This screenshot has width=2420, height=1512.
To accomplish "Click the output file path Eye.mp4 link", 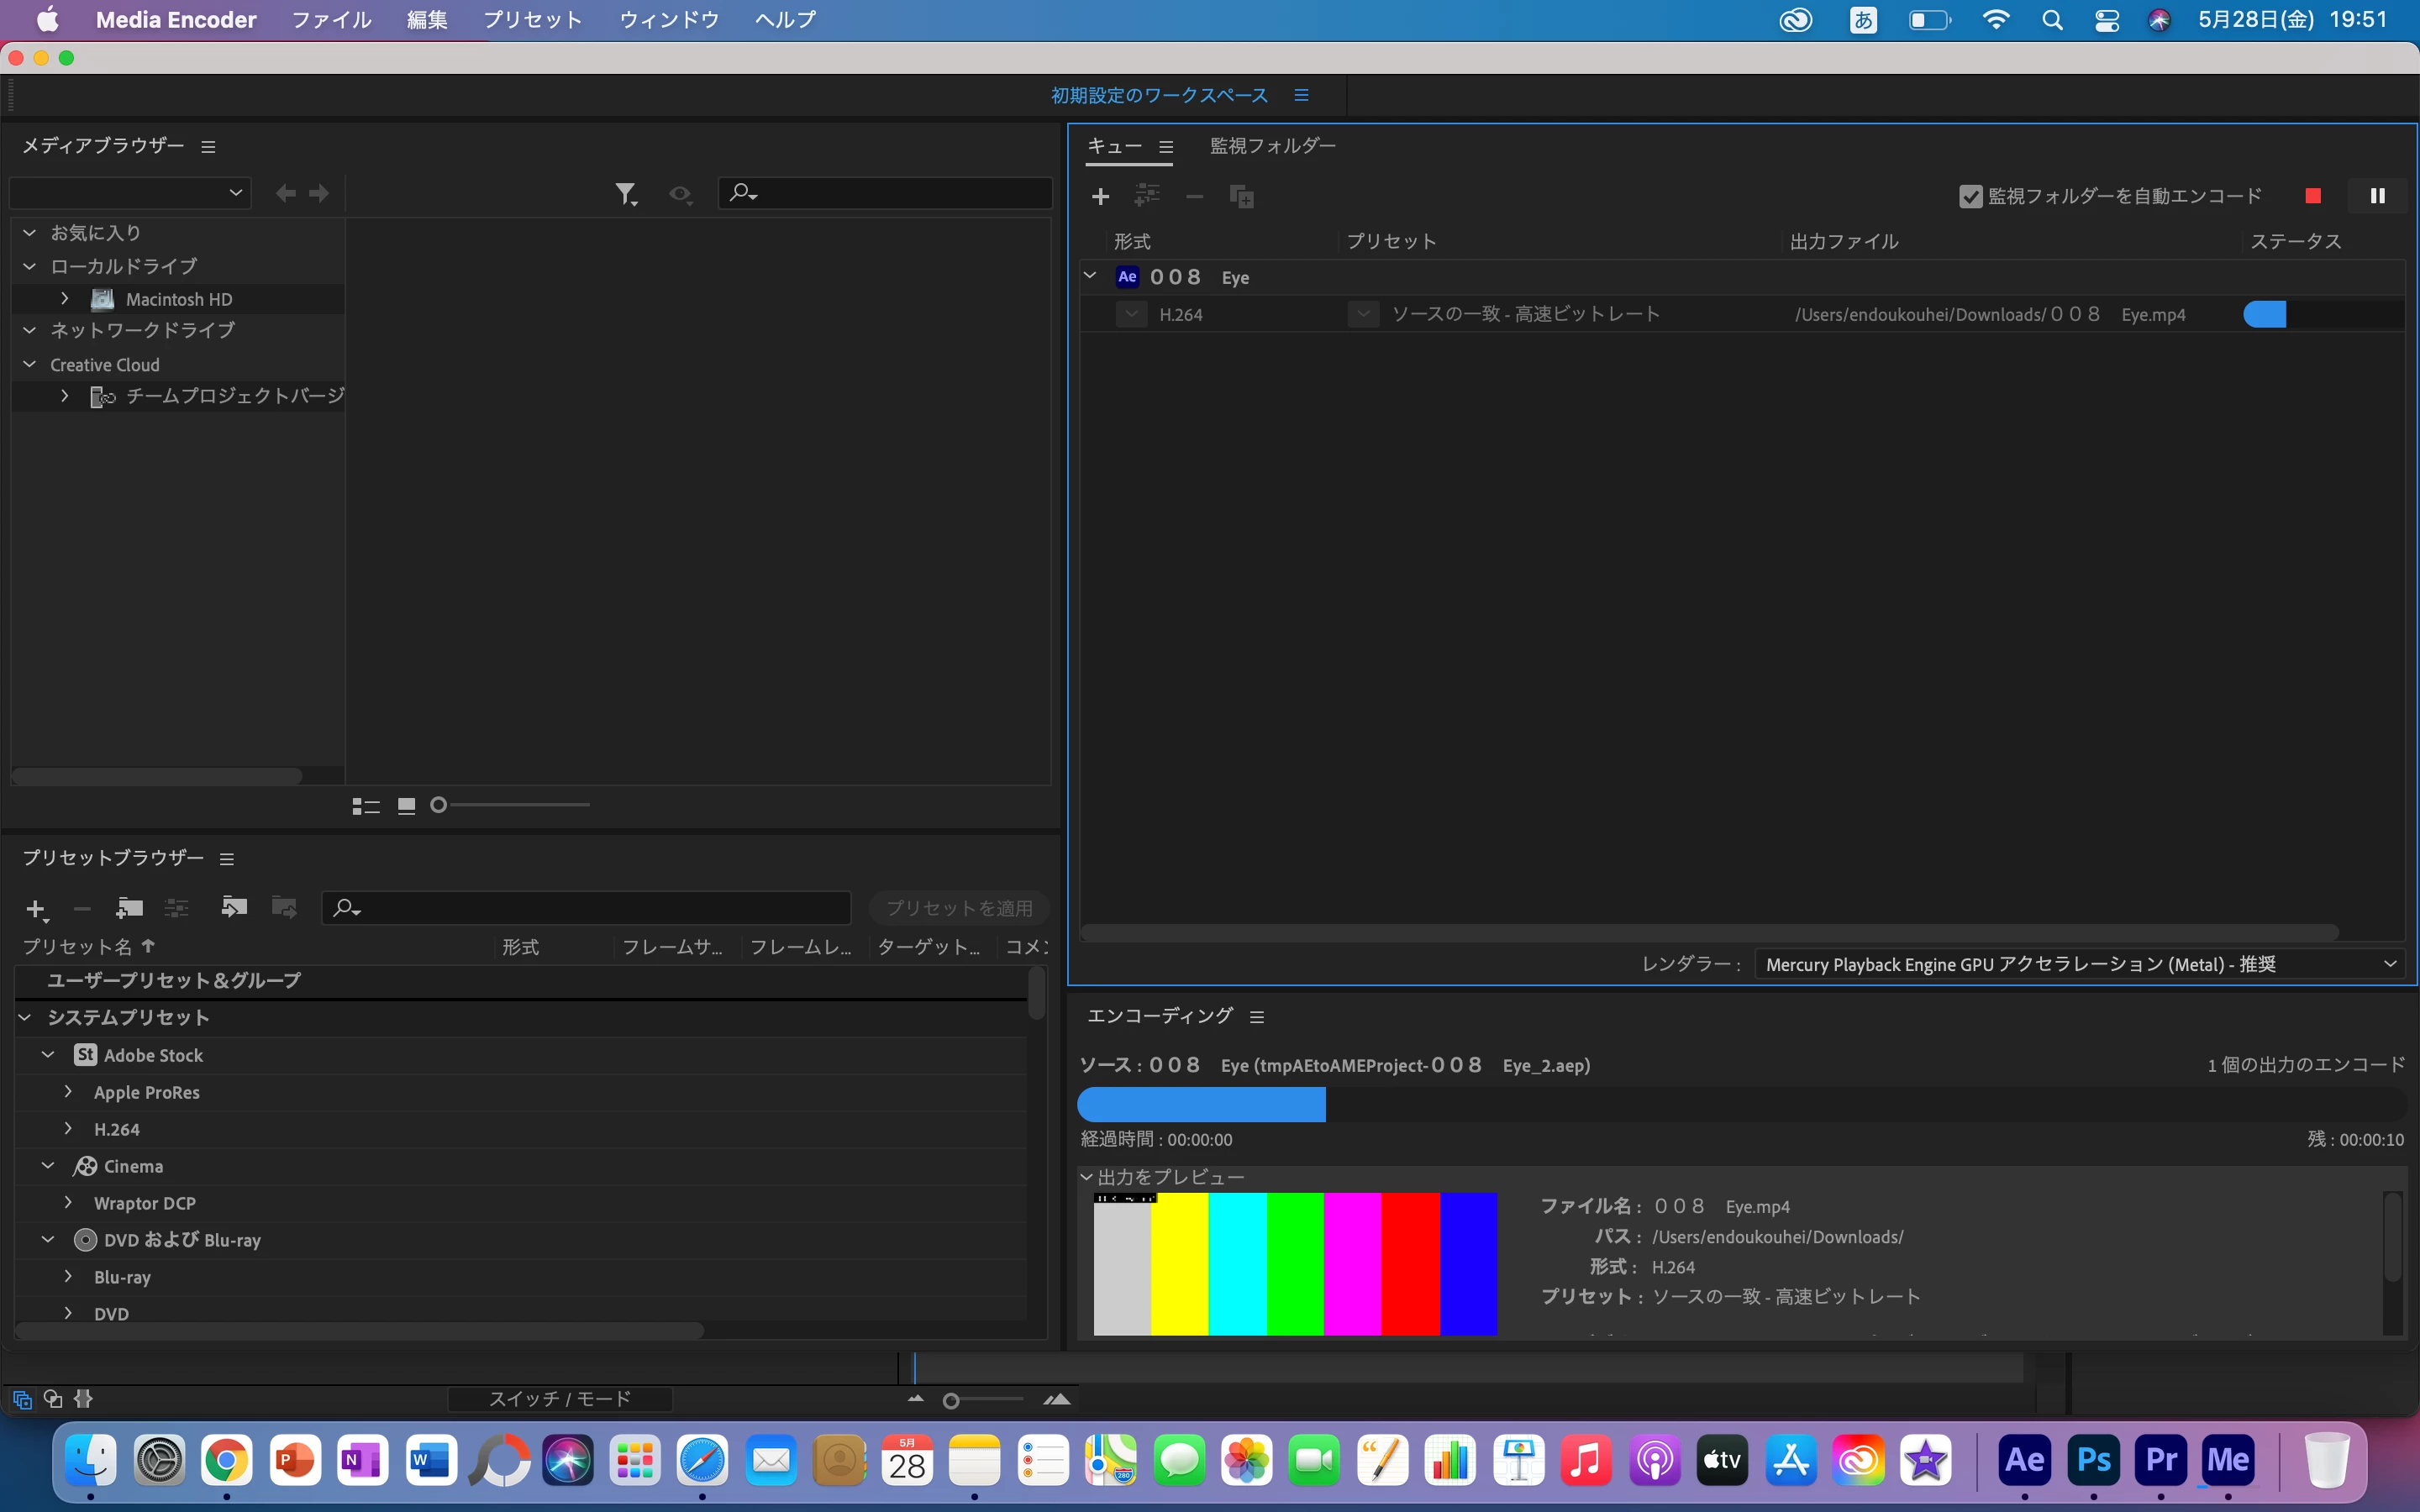I will pos(1989,315).
